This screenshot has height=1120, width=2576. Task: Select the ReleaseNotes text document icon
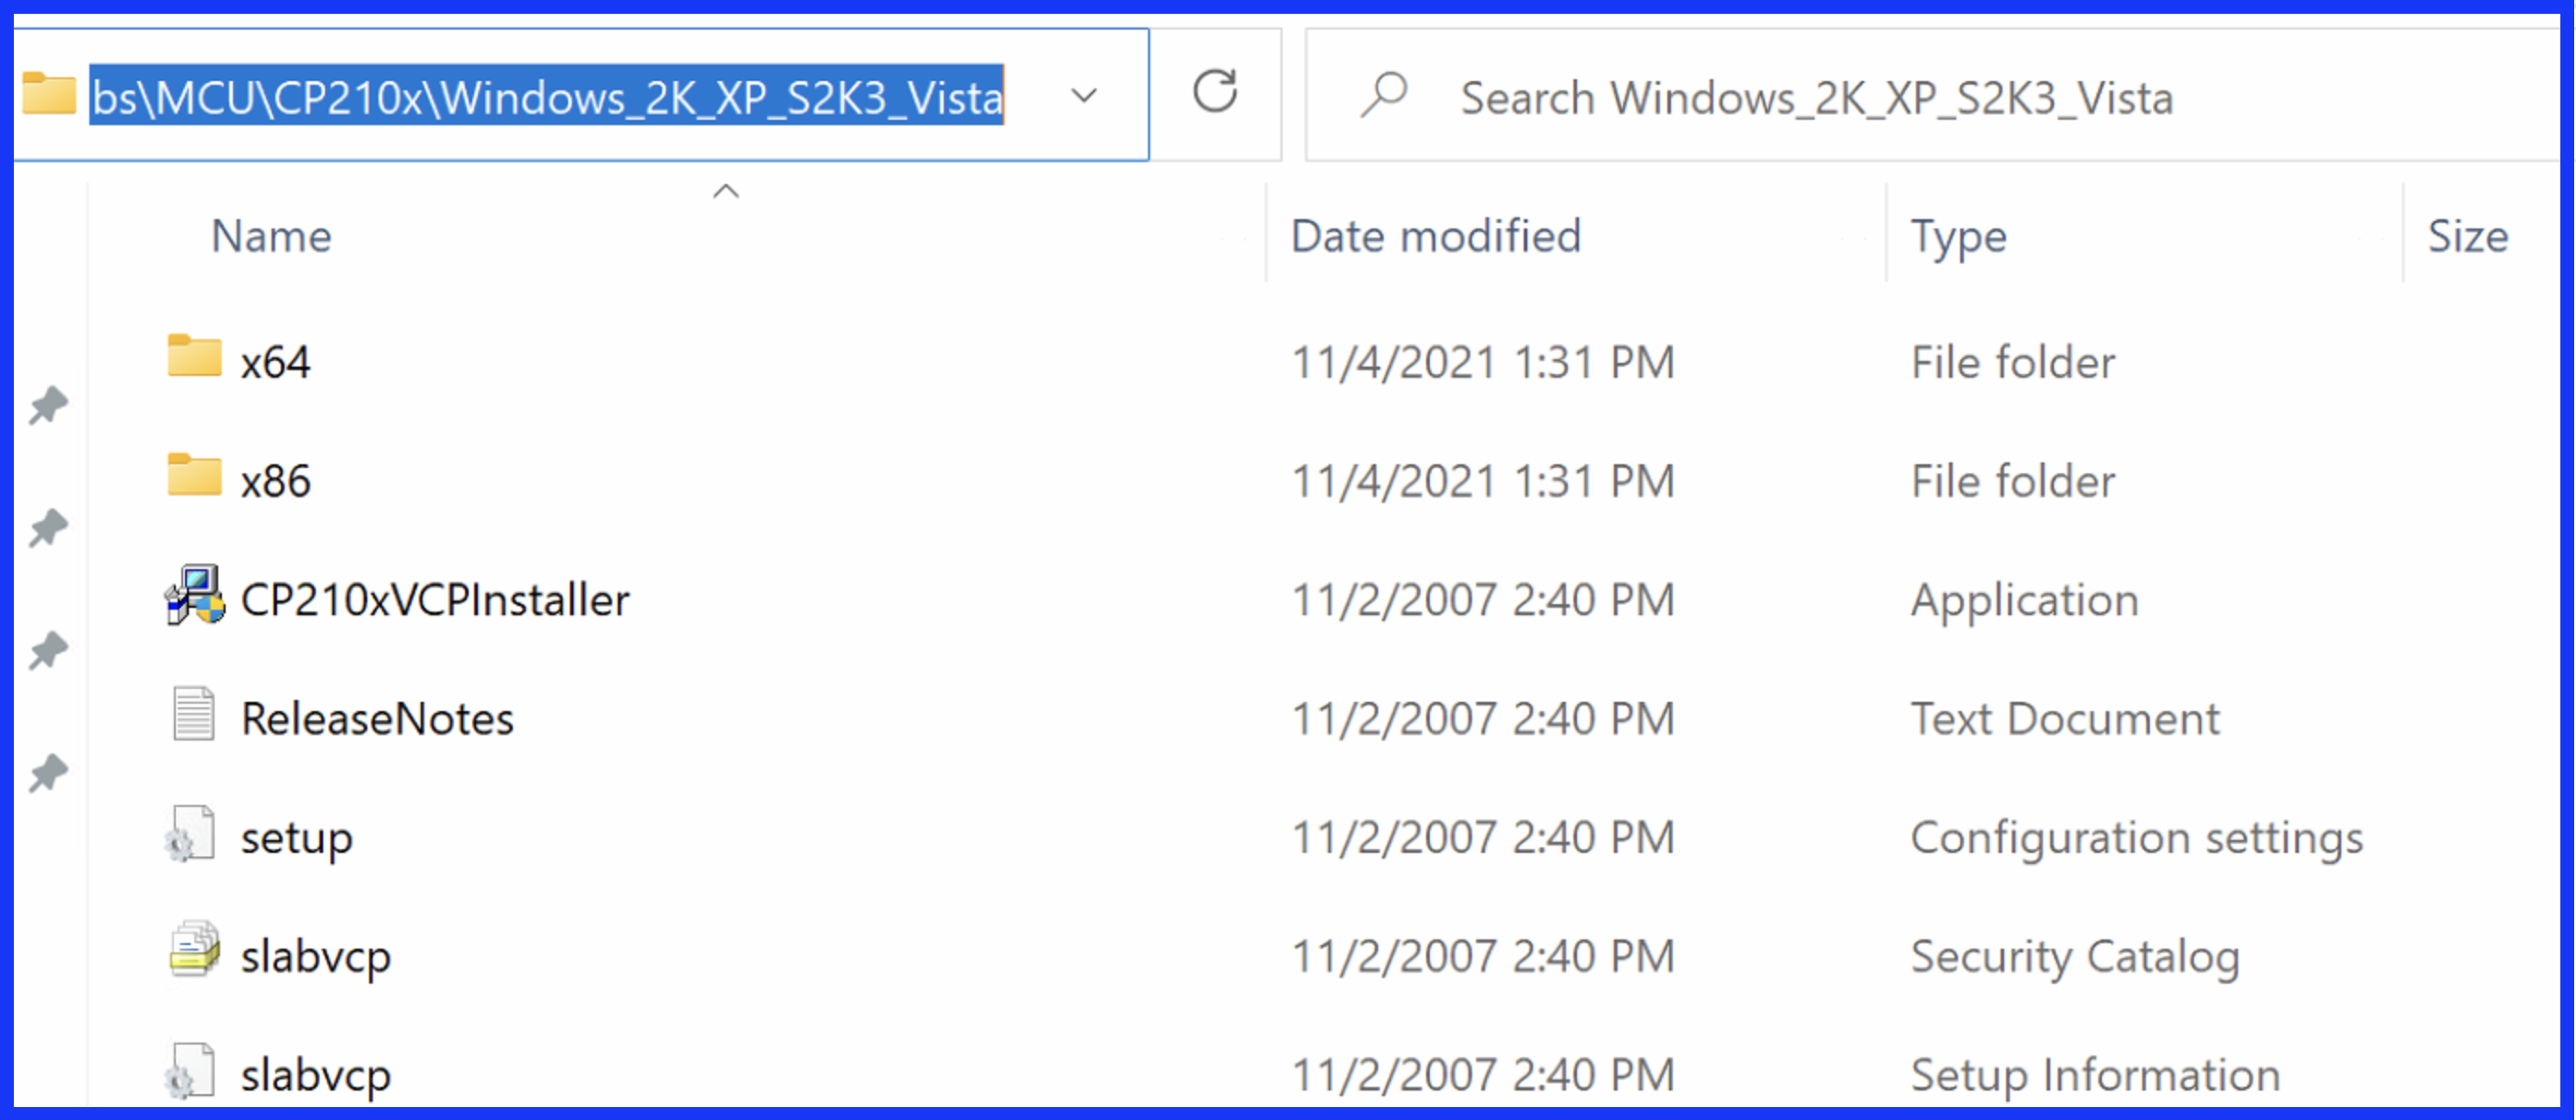193,714
